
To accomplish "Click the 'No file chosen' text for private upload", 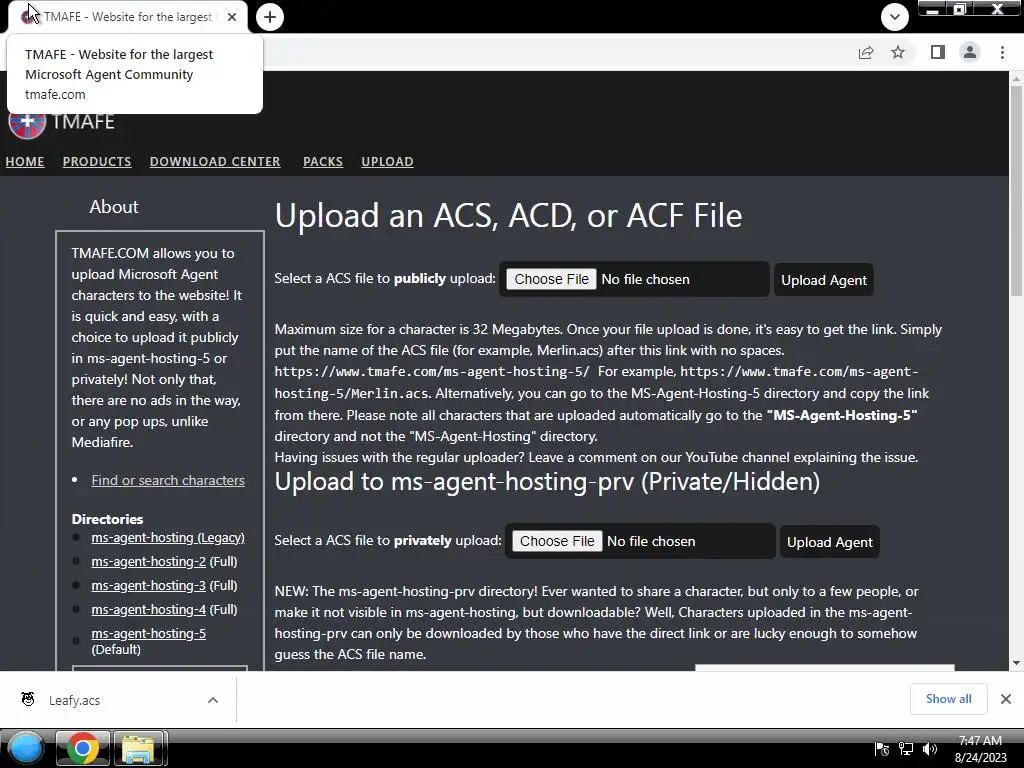I will tap(651, 541).
